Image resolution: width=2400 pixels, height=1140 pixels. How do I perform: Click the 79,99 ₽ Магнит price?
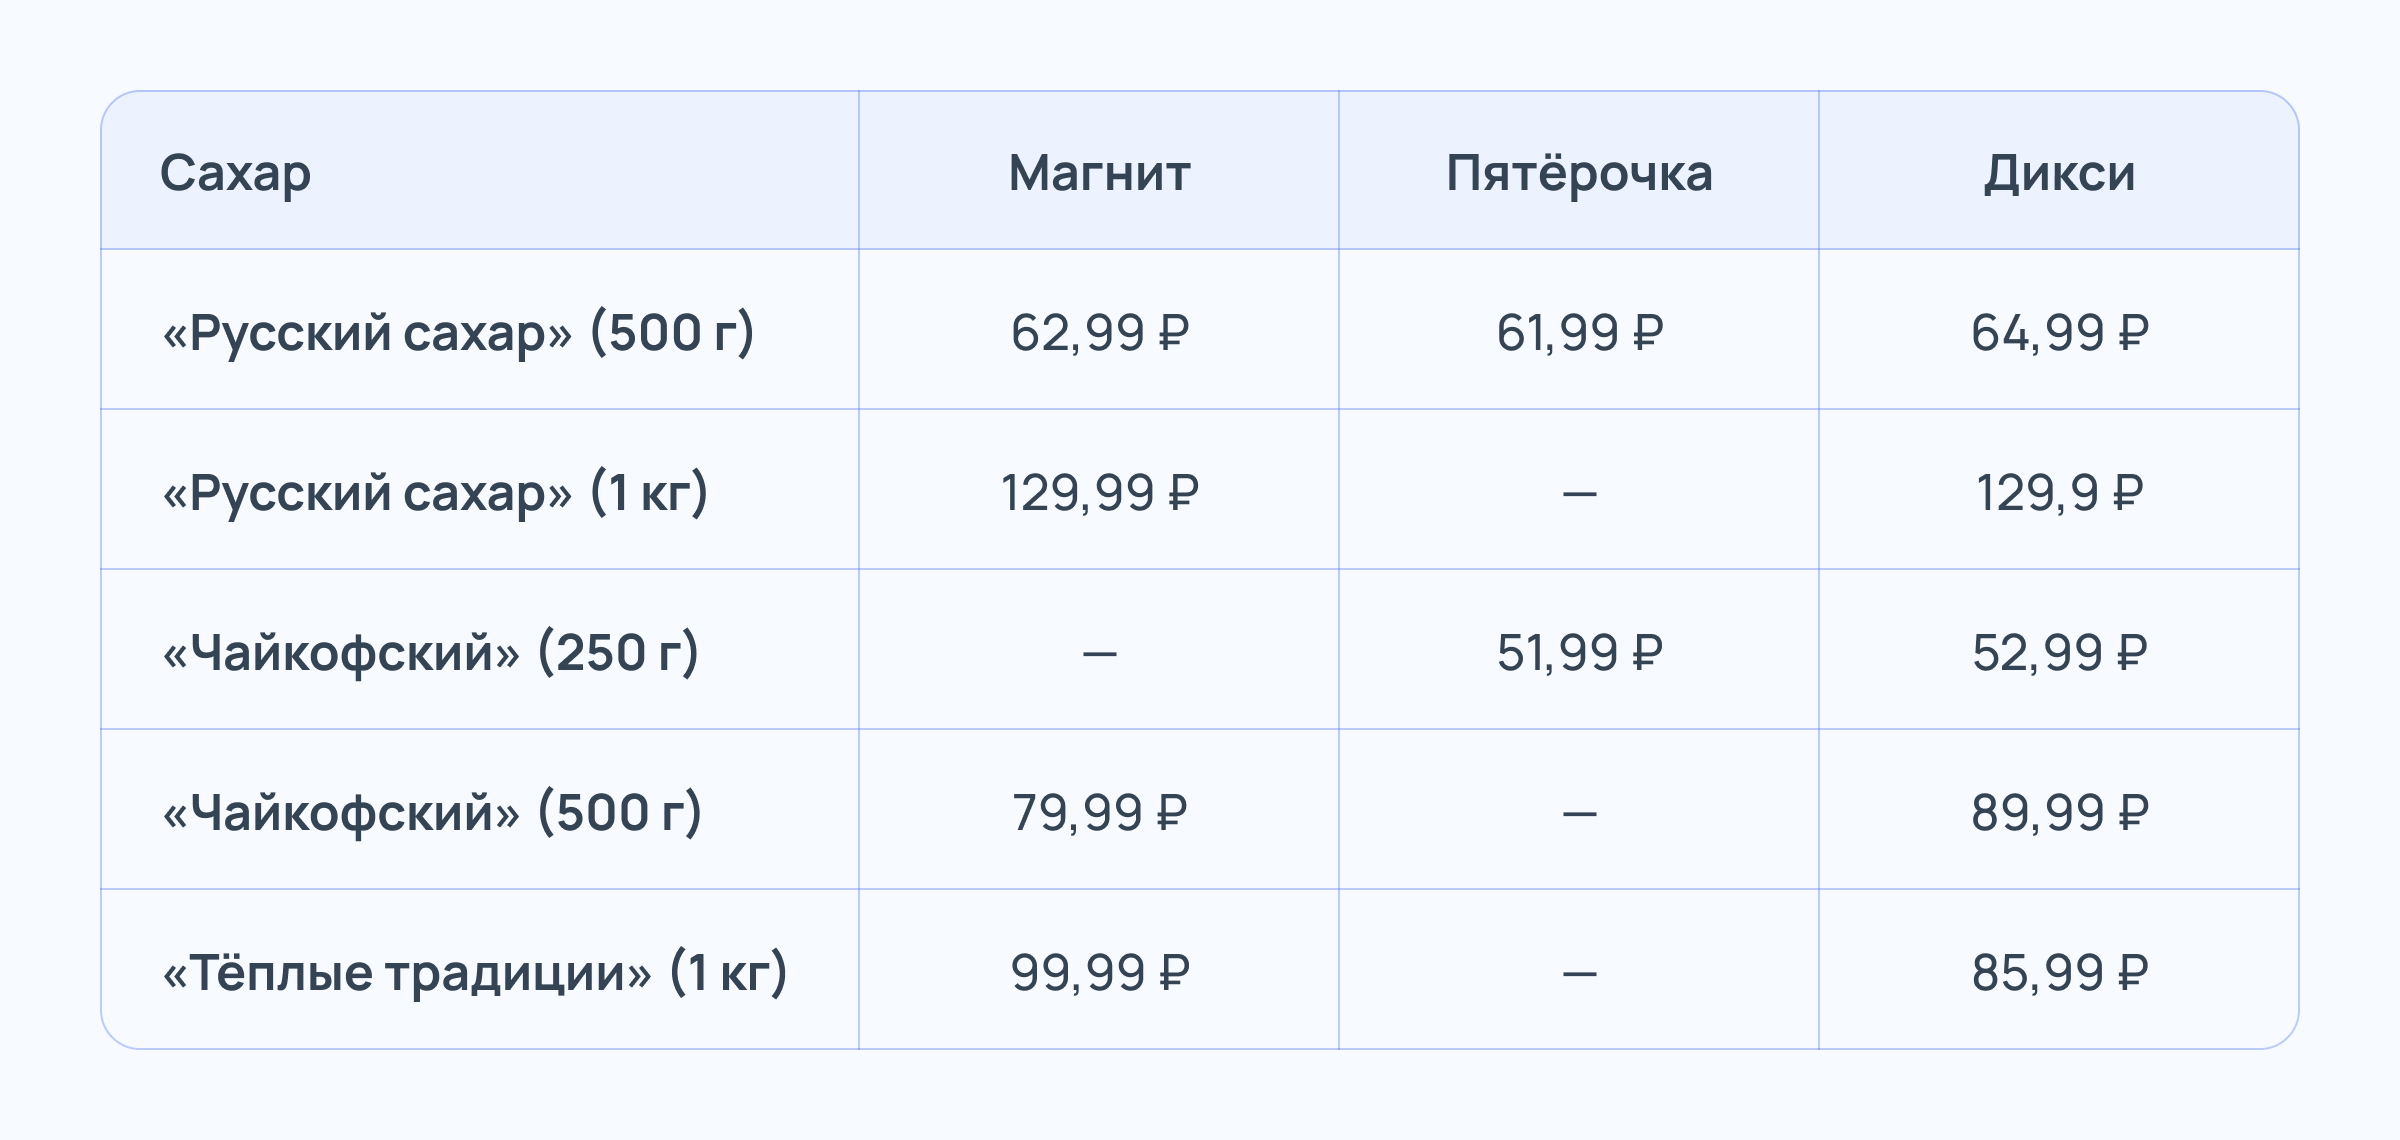tap(1099, 812)
